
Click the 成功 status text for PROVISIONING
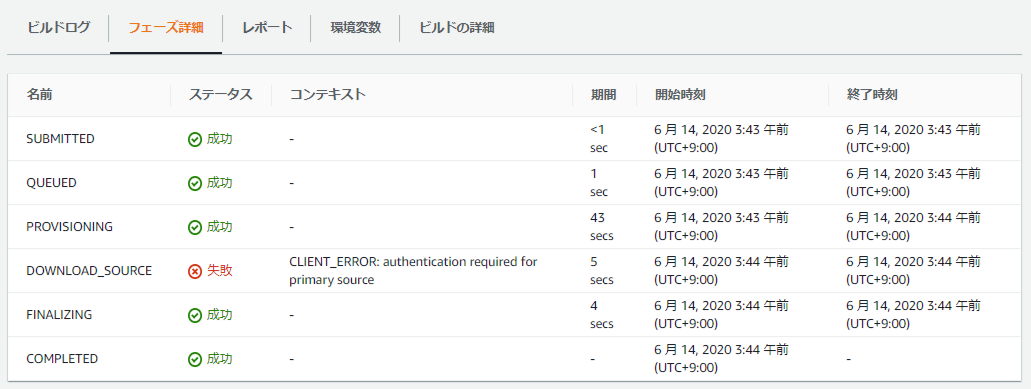[220, 227]
